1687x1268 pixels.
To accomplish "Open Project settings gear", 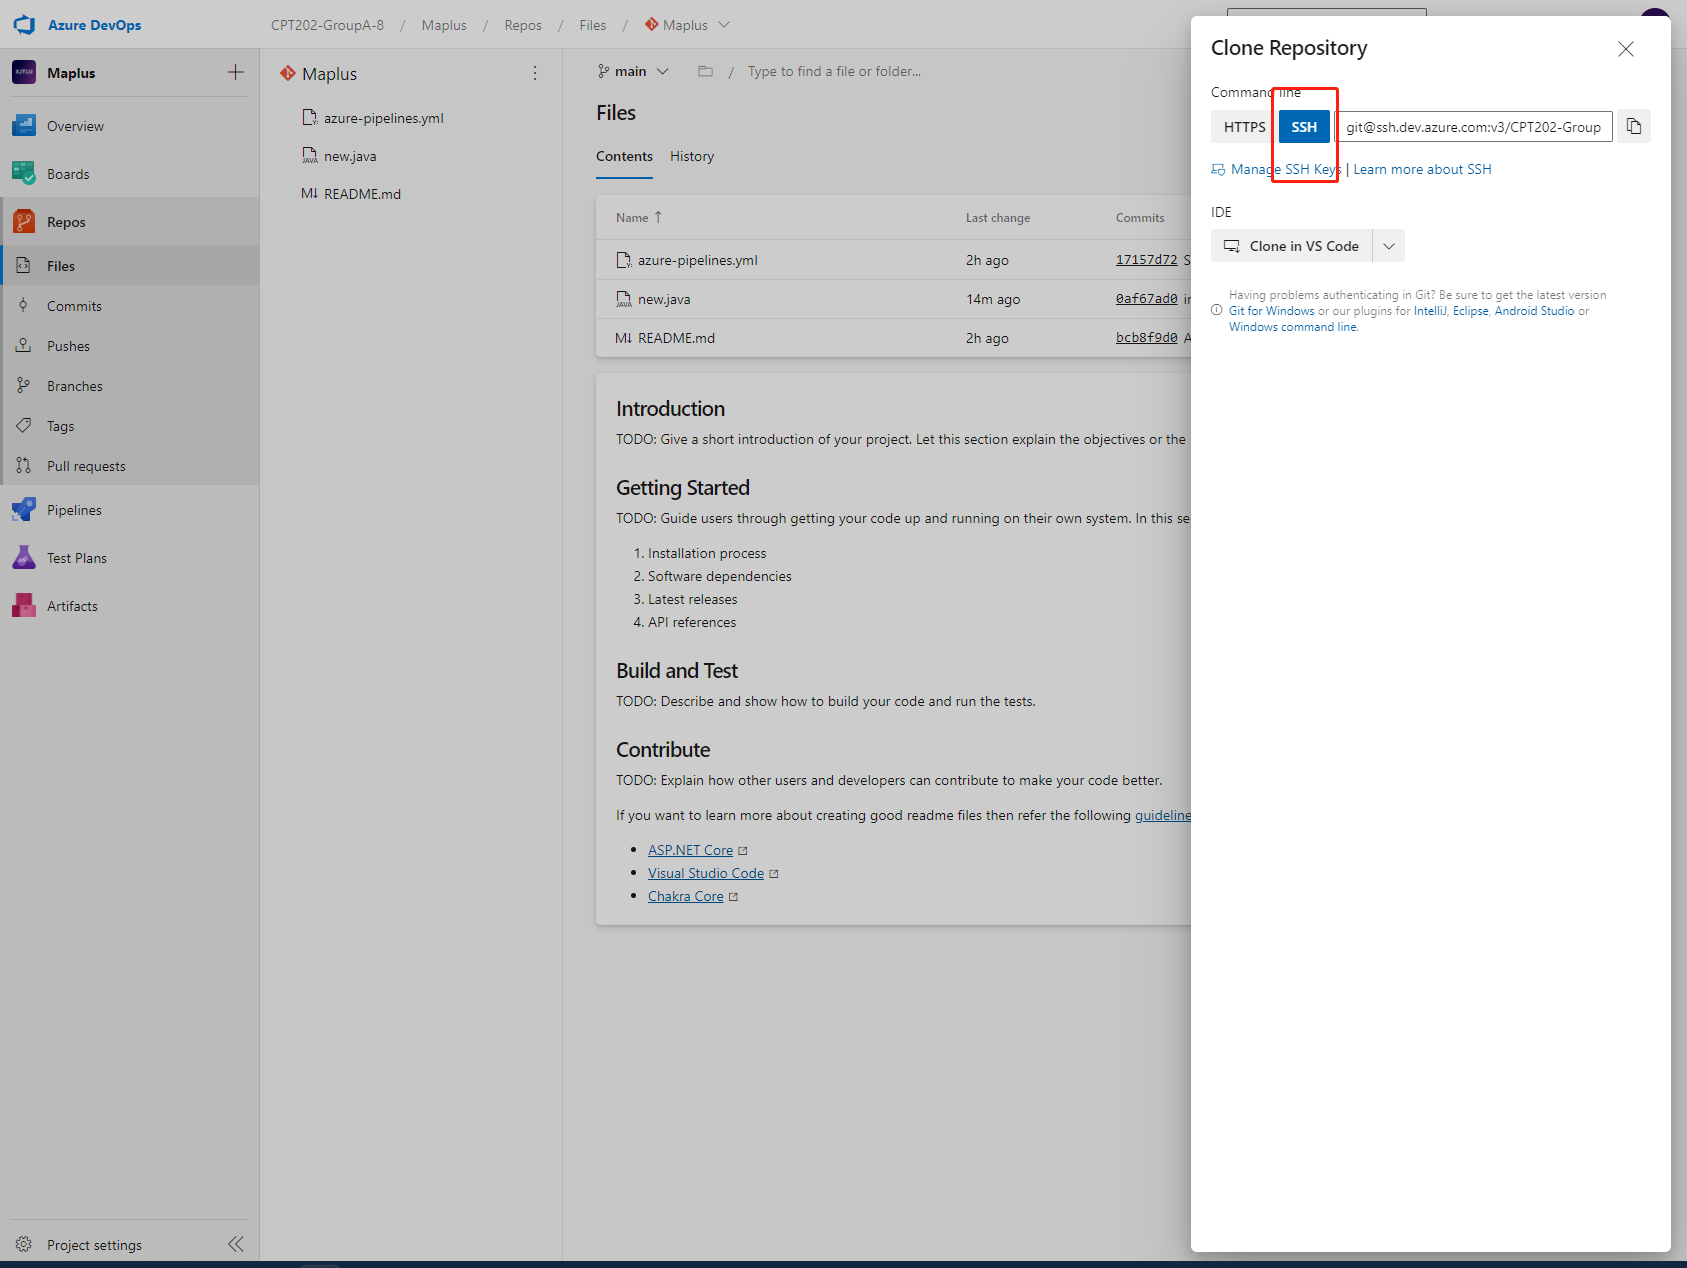I will (x=24, y=1244).
